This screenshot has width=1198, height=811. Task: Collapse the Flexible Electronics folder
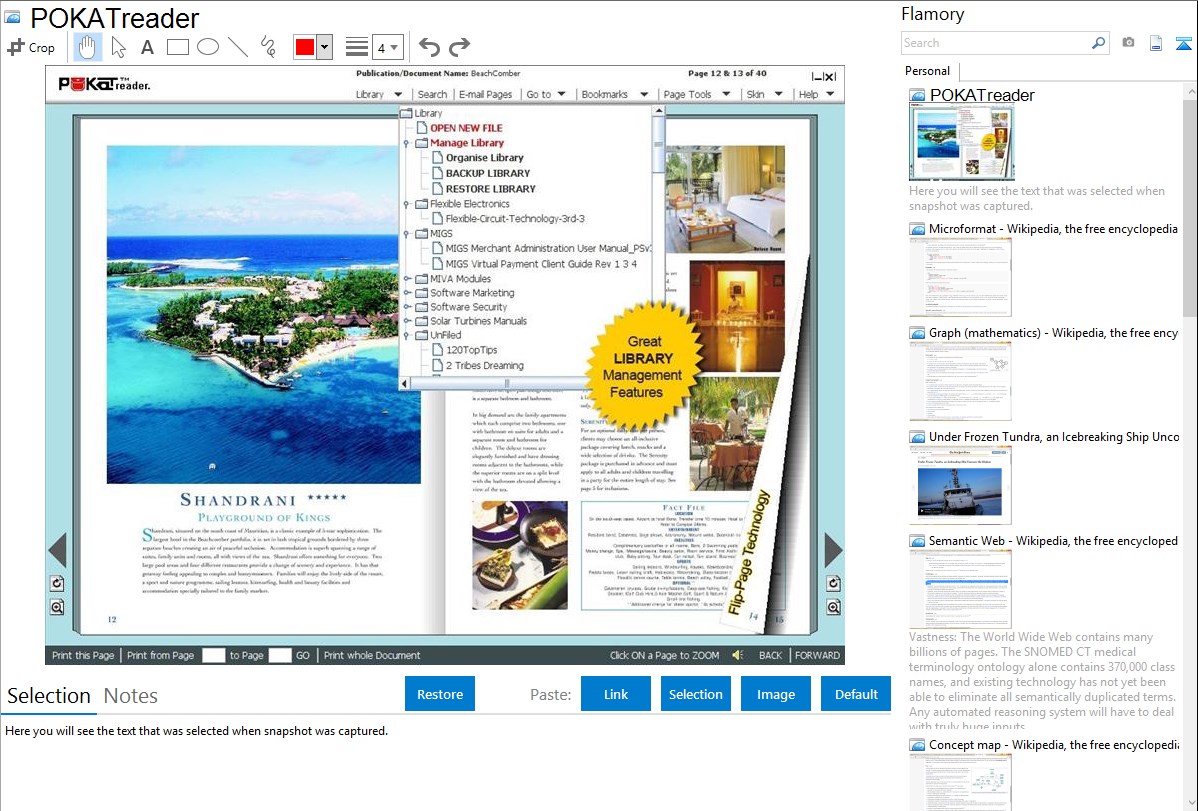tap(406, 204)
